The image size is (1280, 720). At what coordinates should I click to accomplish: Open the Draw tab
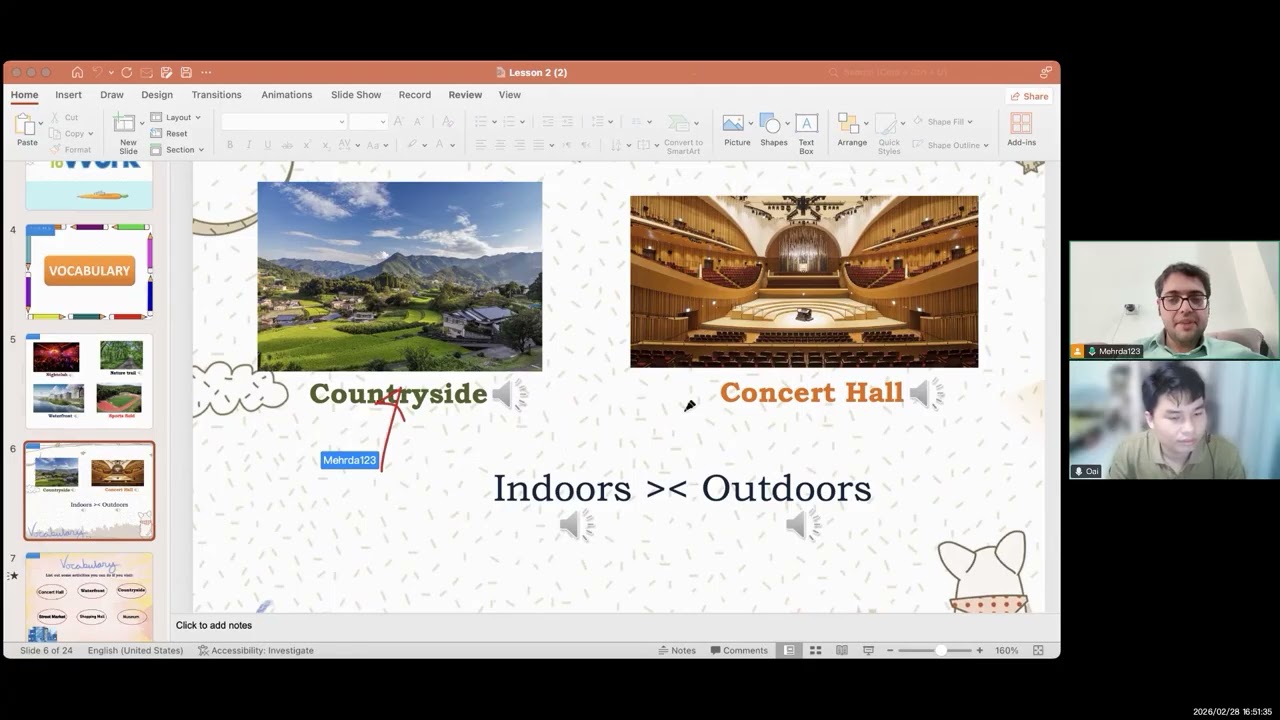click(112, 95)
